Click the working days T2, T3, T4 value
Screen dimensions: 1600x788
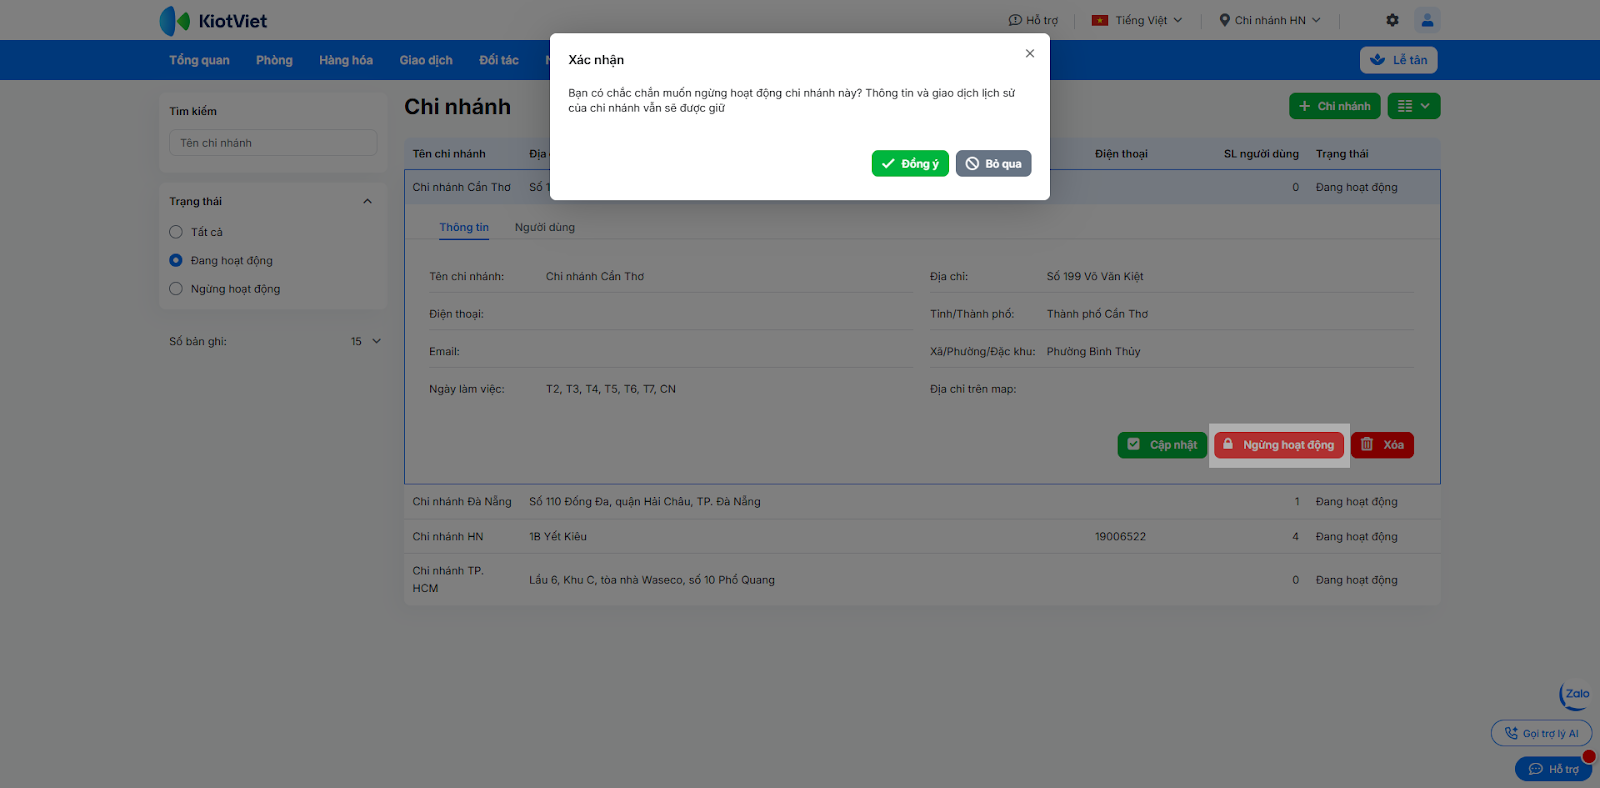(611, 389)
